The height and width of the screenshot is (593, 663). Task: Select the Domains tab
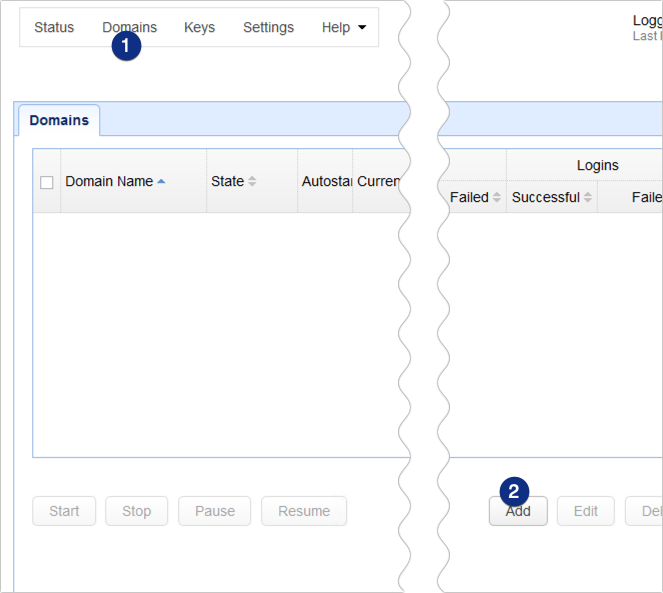[59, 120]
